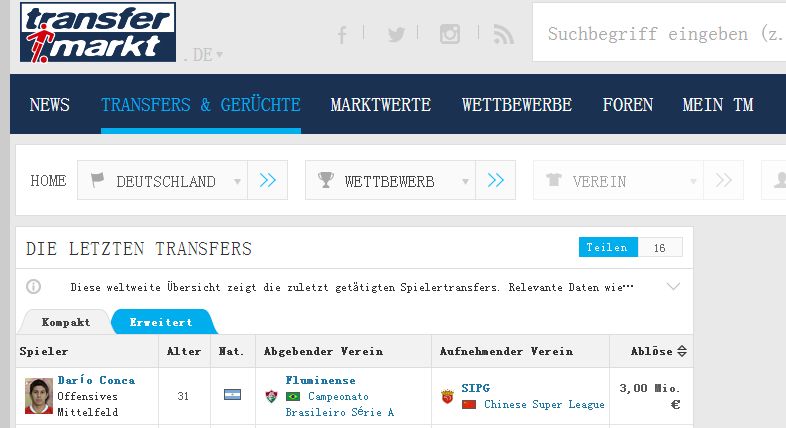Click the Fluminense club crest
786x428 pixels.
coord(271,396)
